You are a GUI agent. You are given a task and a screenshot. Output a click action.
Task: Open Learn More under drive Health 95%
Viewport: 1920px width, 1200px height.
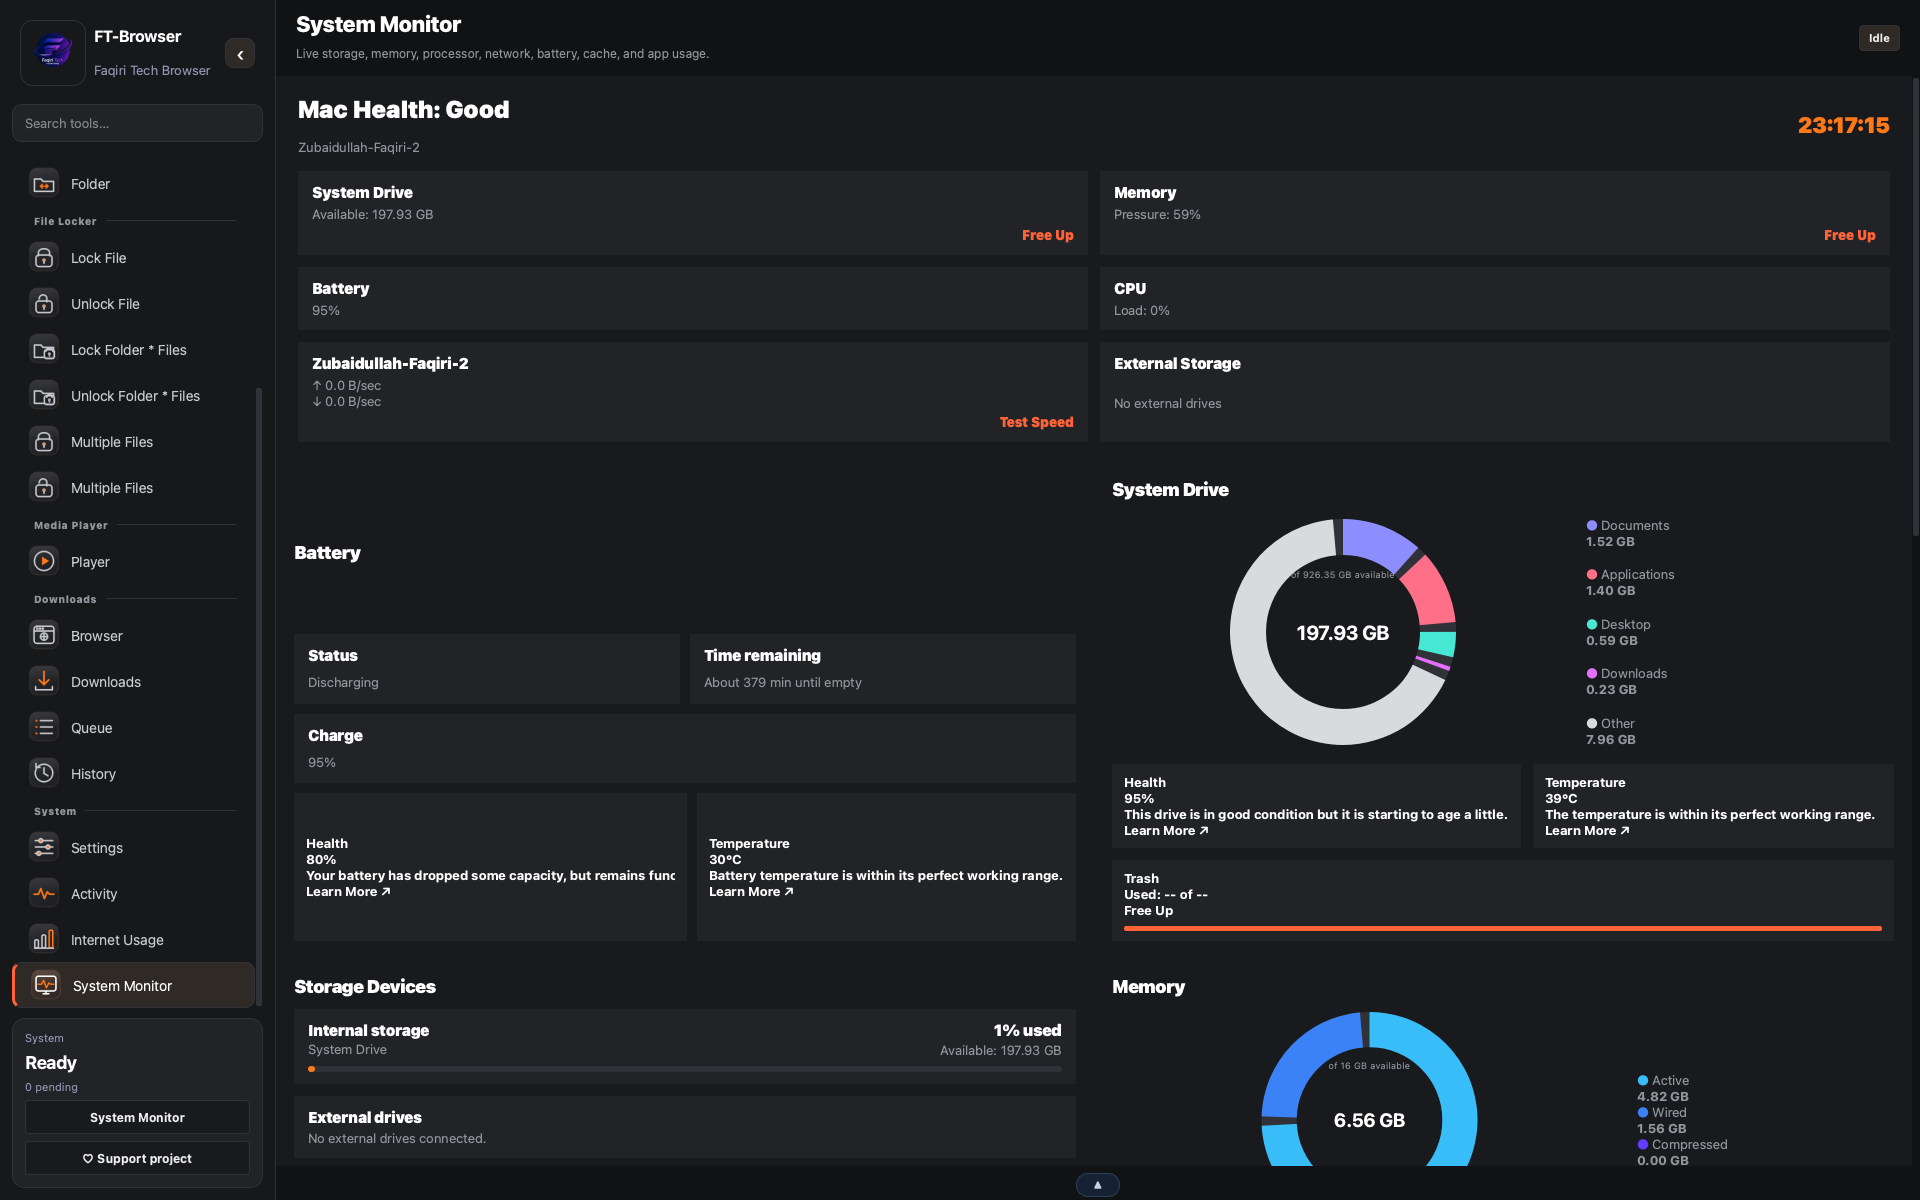point(1166,830)
